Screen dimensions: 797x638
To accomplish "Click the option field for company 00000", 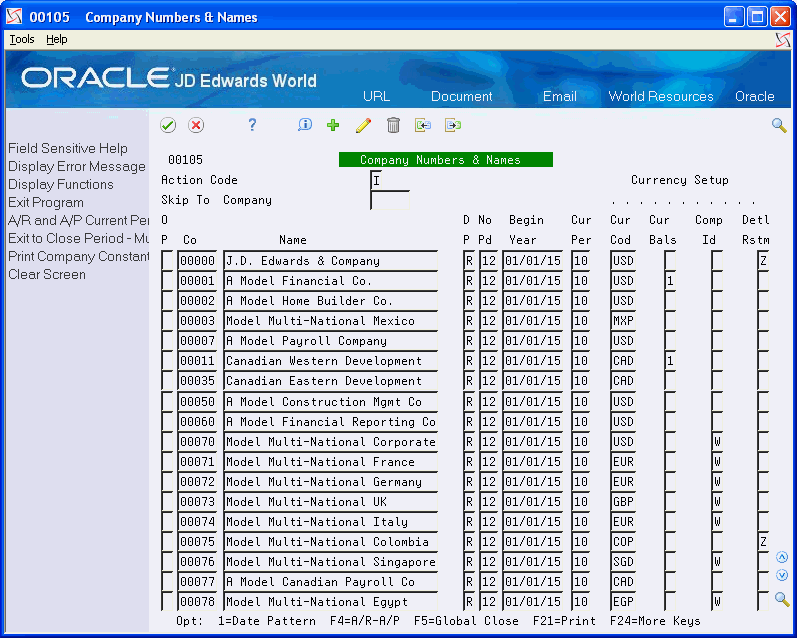I will coord(167,261).
